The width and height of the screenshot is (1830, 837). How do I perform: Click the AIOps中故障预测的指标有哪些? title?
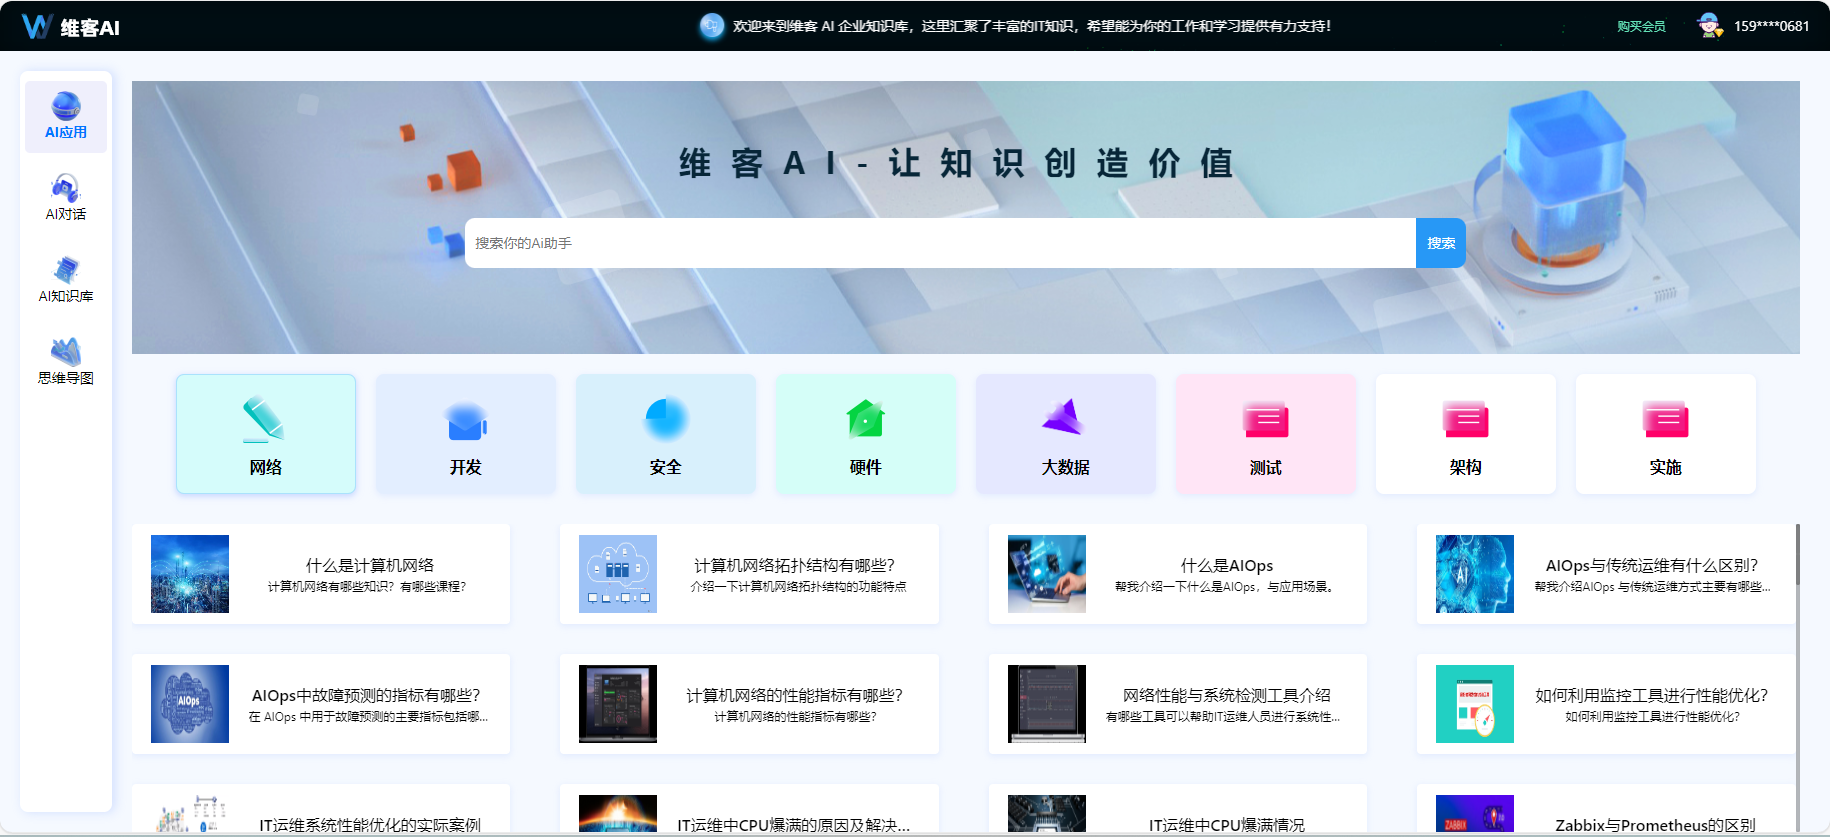pyautogui.click(x=366, y=695)
